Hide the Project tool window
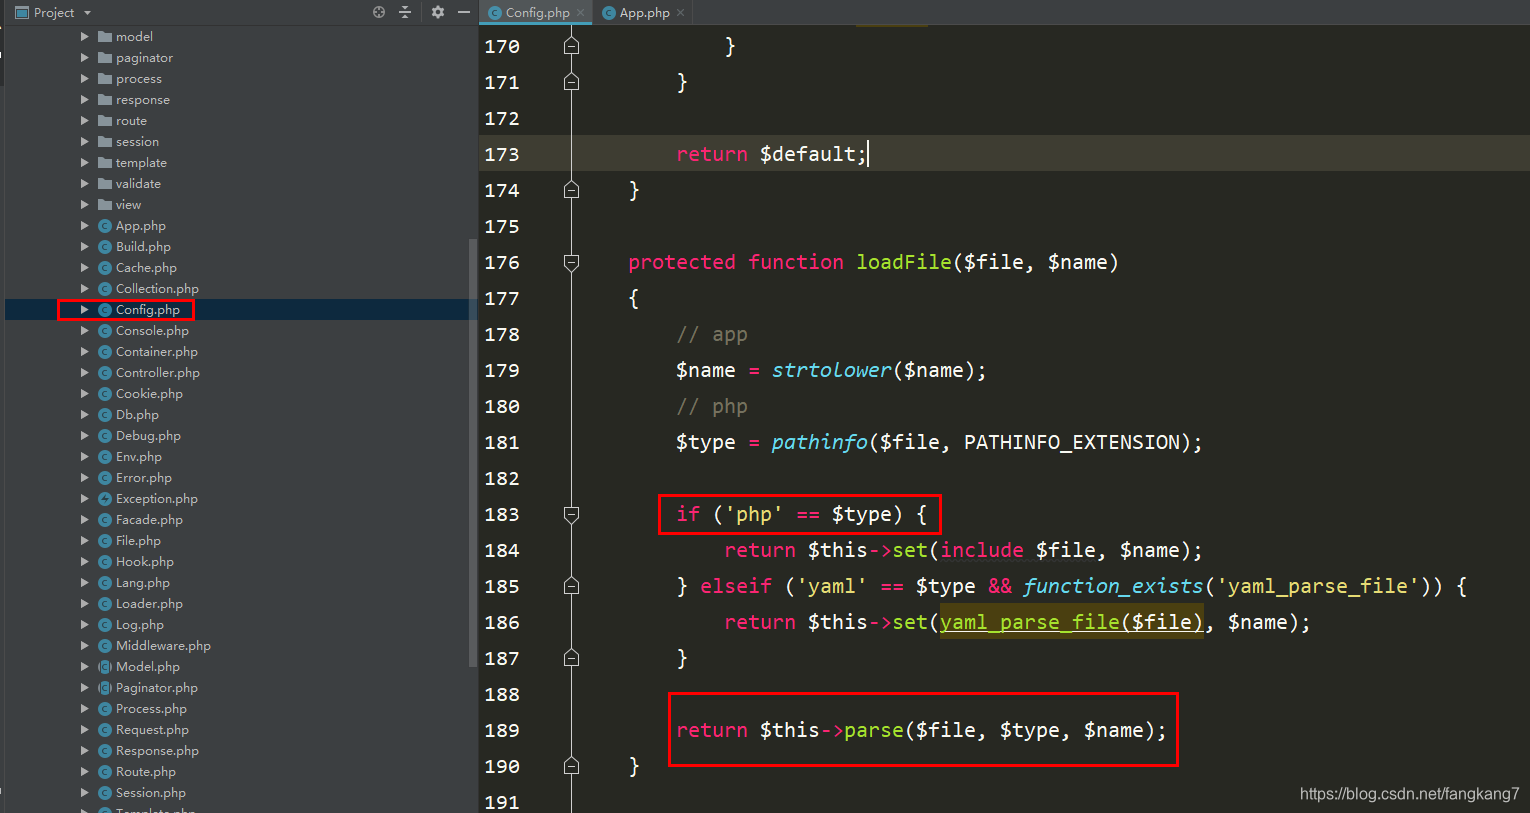1530x813 pixels. [x=463, y=12]
